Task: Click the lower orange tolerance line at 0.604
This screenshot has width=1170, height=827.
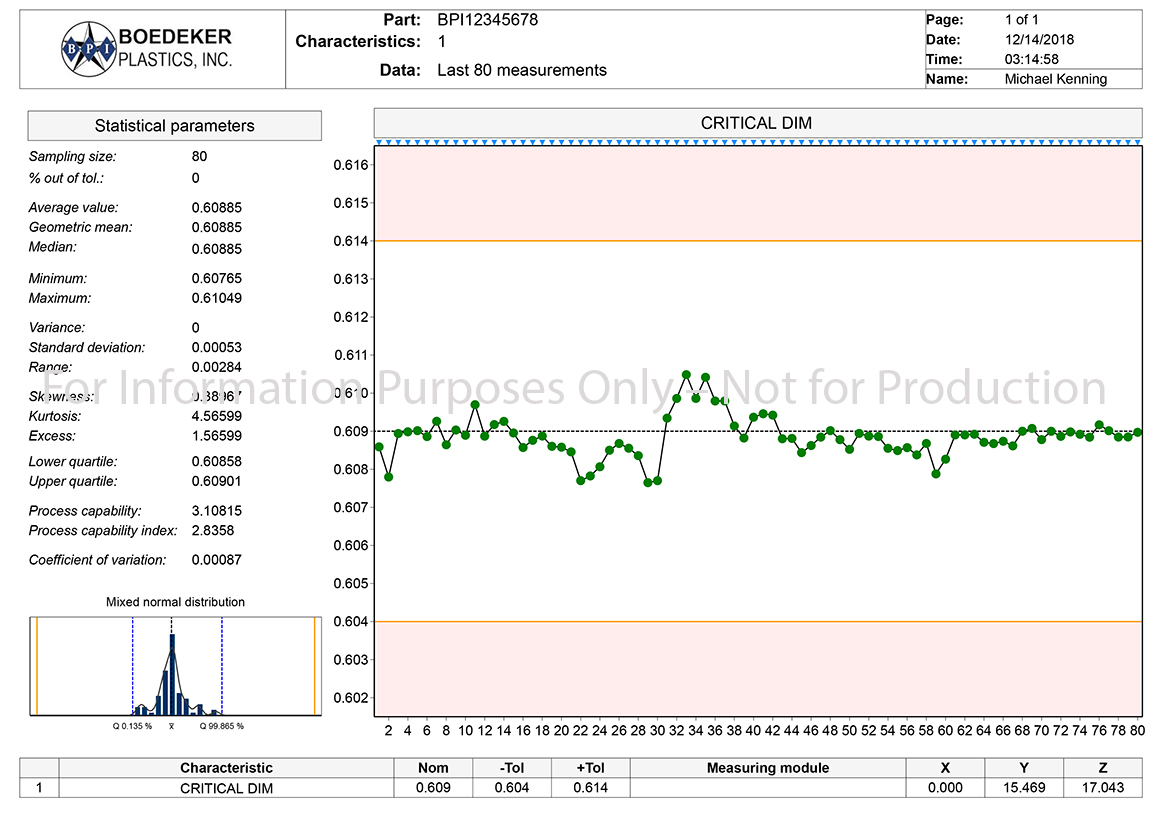Action: pyautogui.click(x=757, y=622)
